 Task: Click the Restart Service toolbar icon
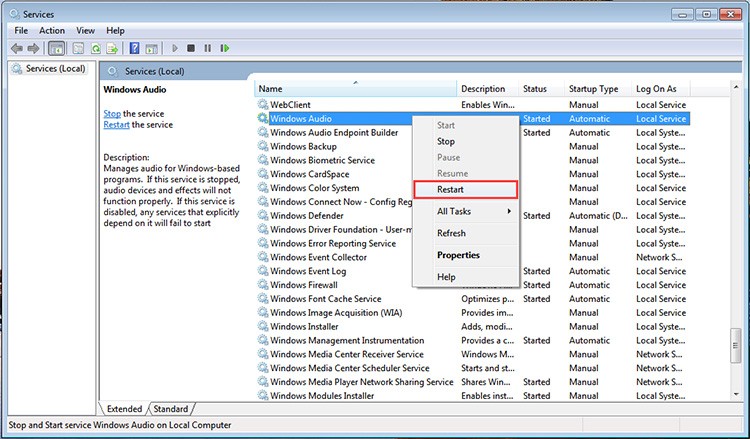click(x=224, y=48)
